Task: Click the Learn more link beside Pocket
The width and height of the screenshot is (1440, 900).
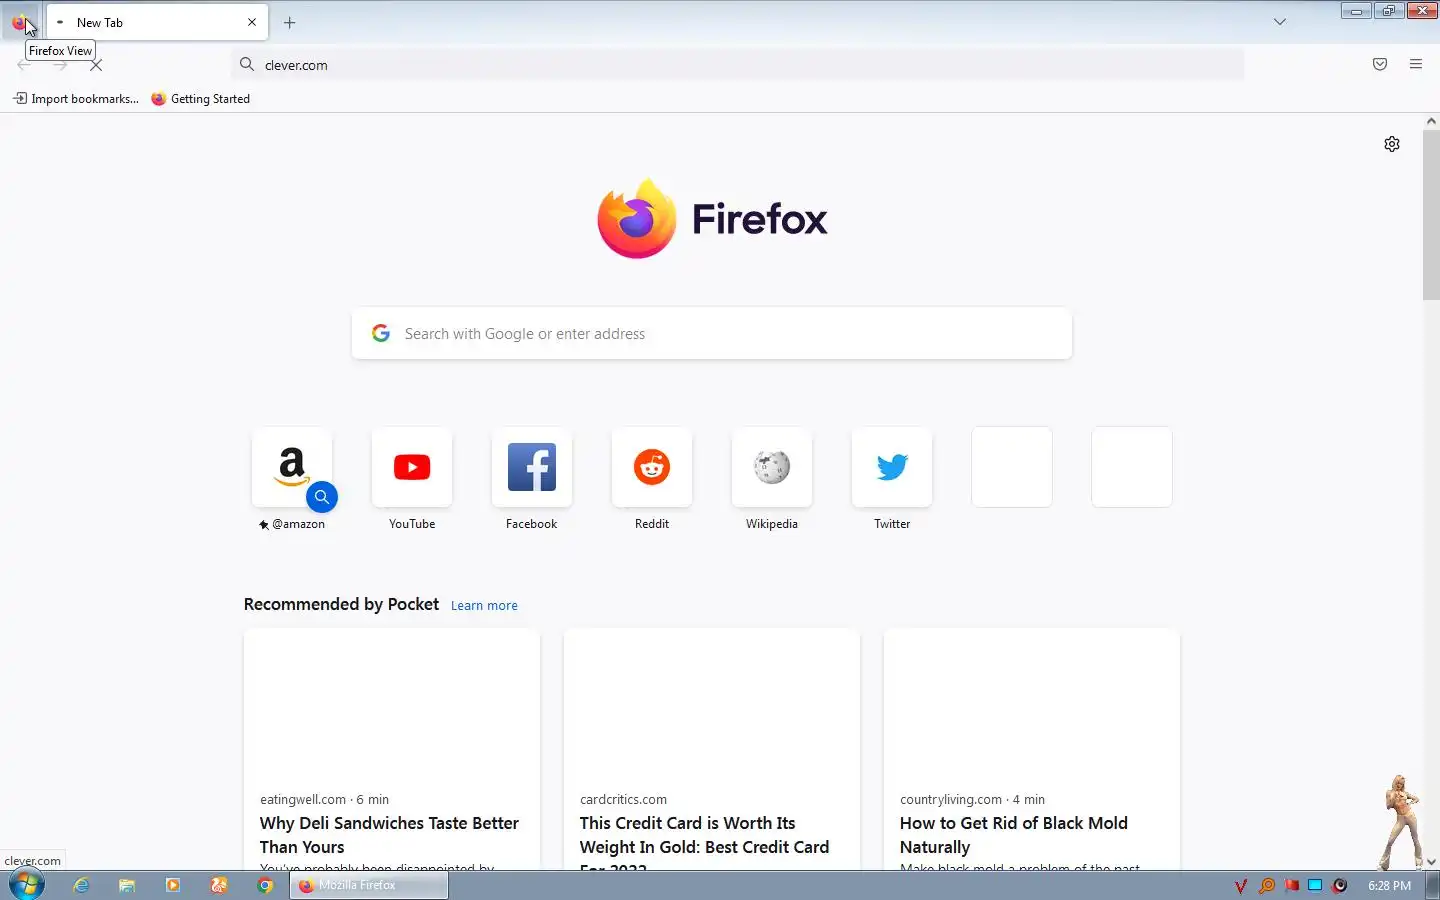Action: (x=484, y=606)
